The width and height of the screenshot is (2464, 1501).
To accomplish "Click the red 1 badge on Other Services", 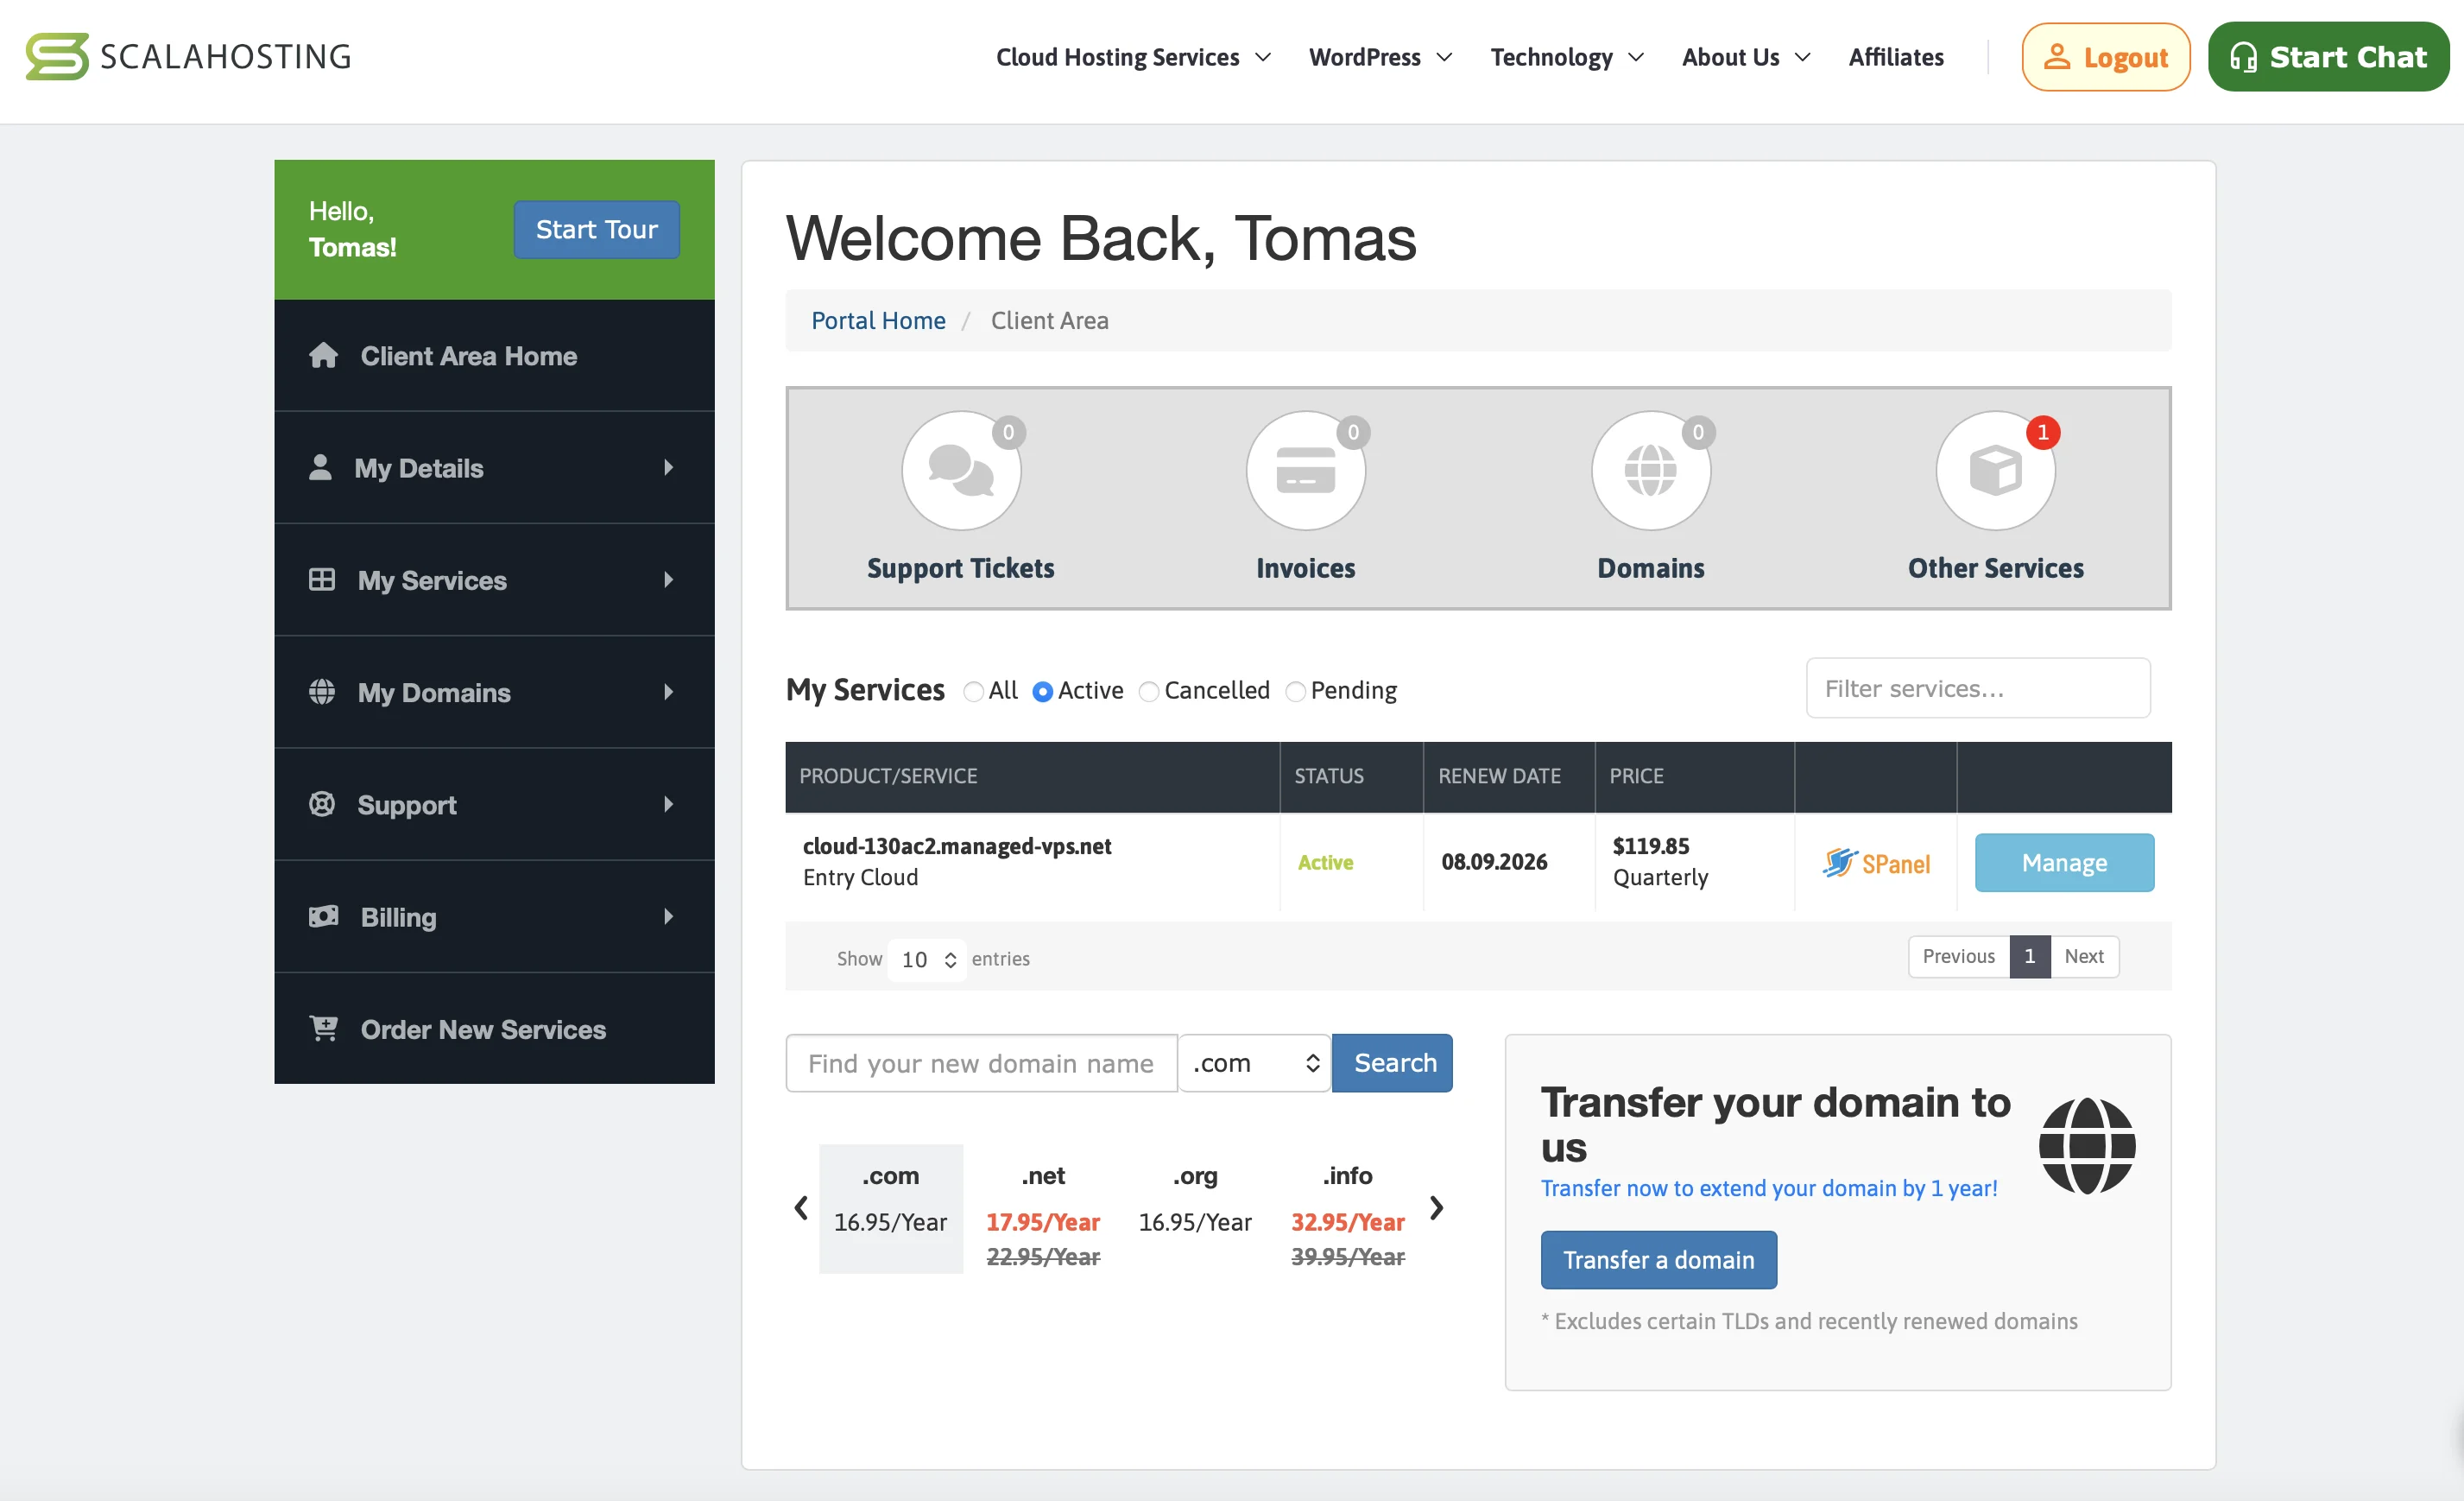I will [2043, 432].
